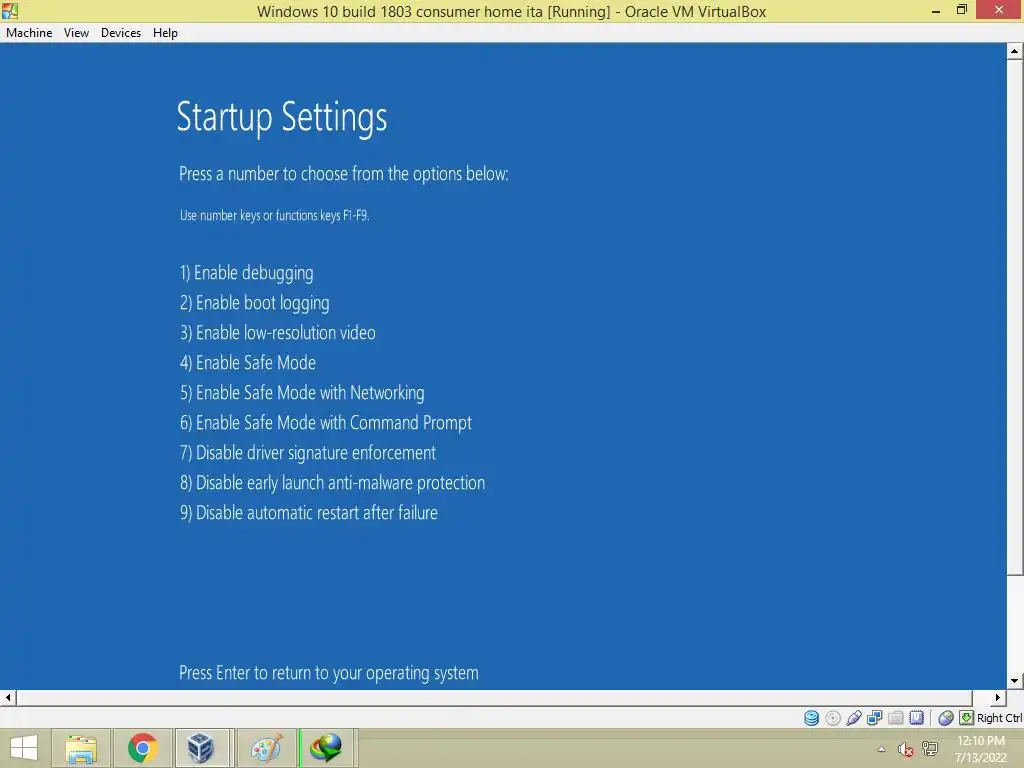1024x768 pixels.
Task: Open Paint from the taskbar
Action: coord(266,748)
